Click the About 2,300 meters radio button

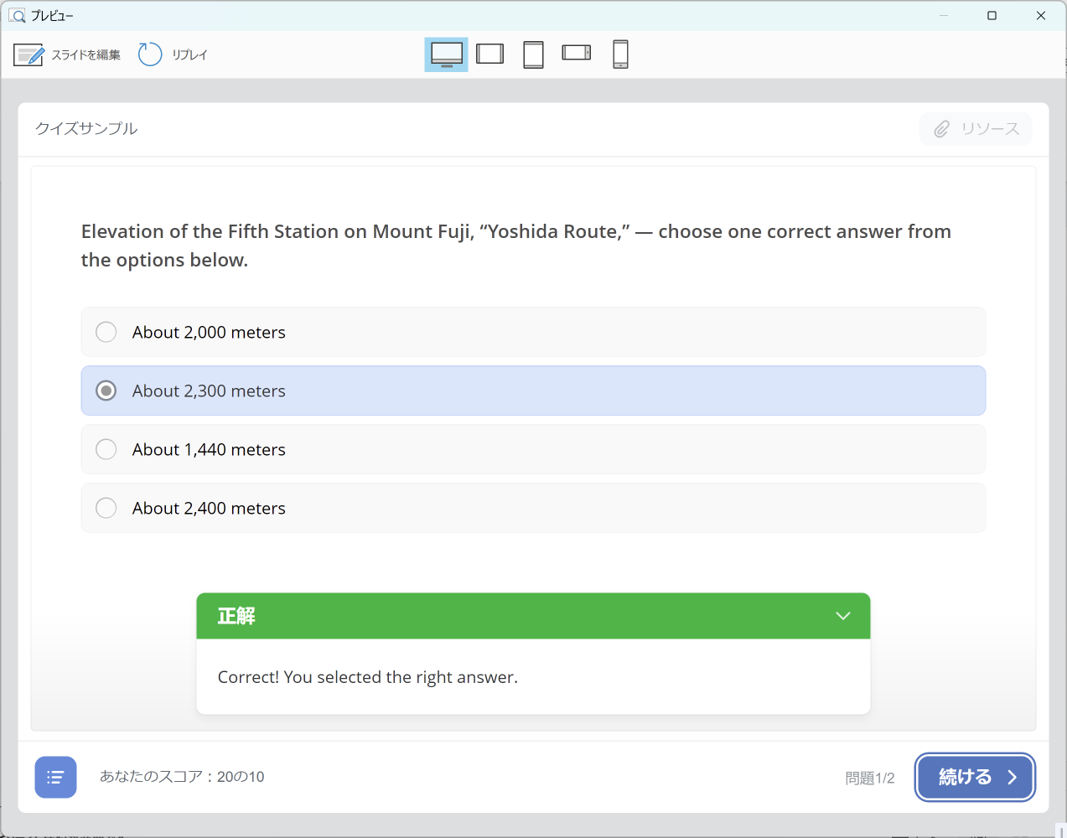pos(106,391)
